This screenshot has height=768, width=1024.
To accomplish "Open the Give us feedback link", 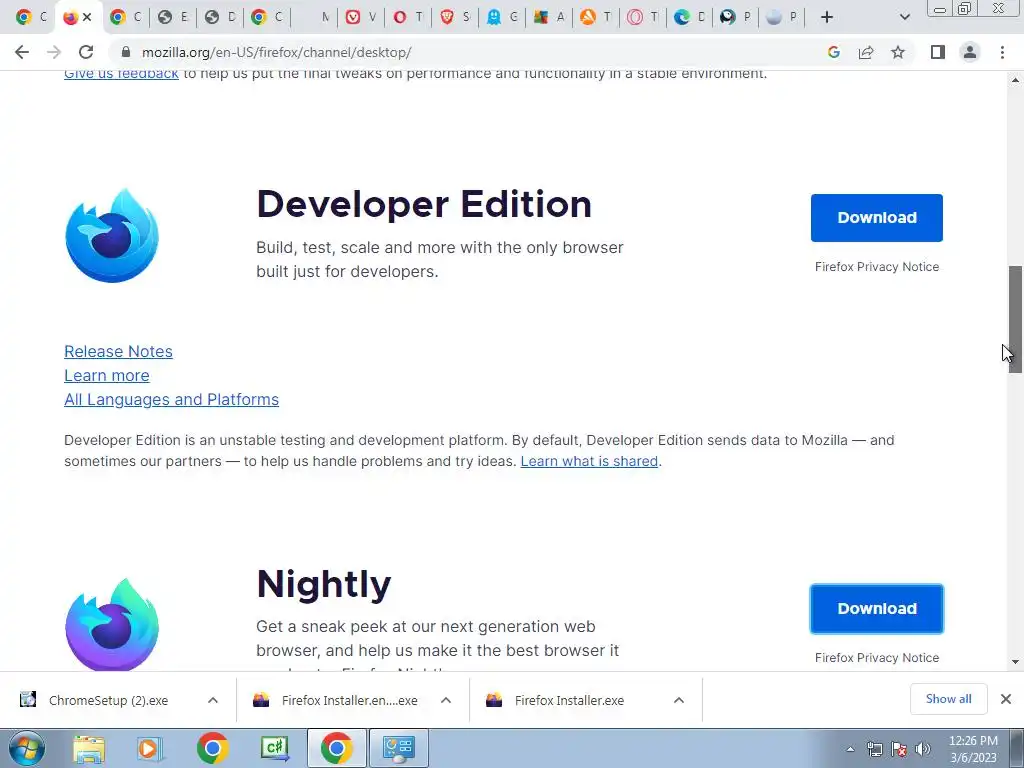I will click(x=121, y=74).
